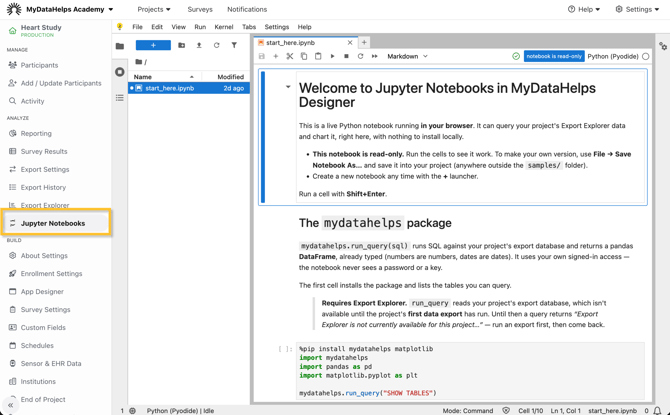Viewport: 670px width, 415px height.
Task: Open the Edit menu
Action: tap(157, 27)
